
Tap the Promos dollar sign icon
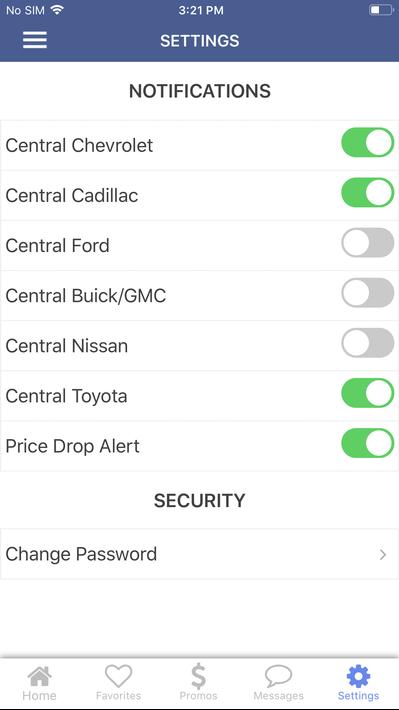coord(198,676)
